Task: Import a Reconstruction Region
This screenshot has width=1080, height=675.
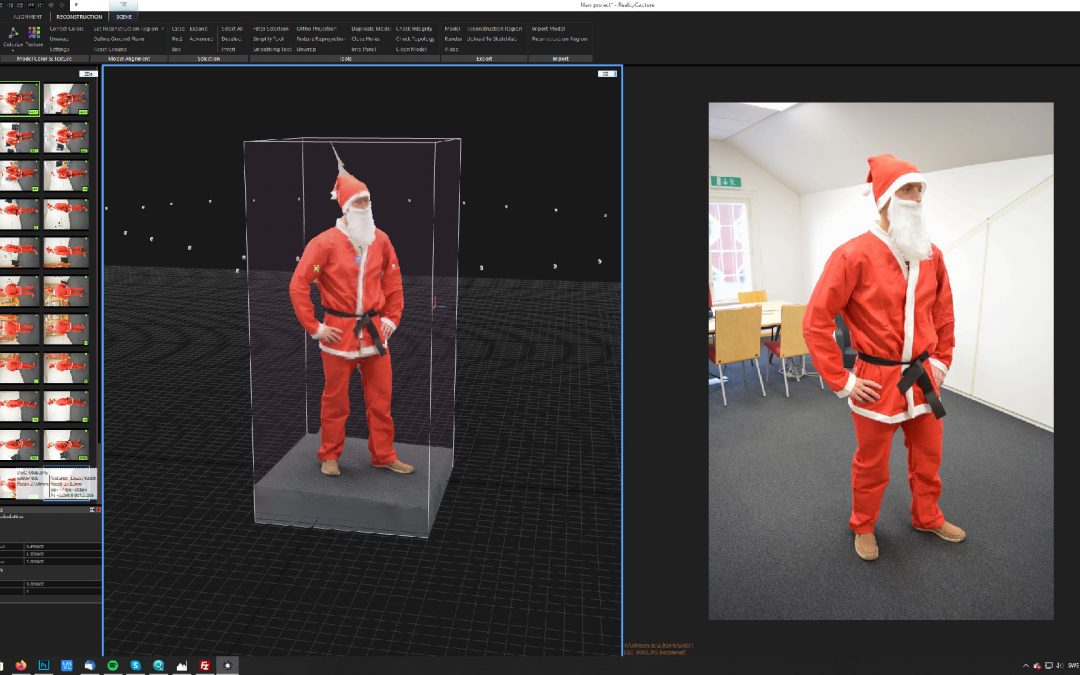Action: [x=559, y=39]
